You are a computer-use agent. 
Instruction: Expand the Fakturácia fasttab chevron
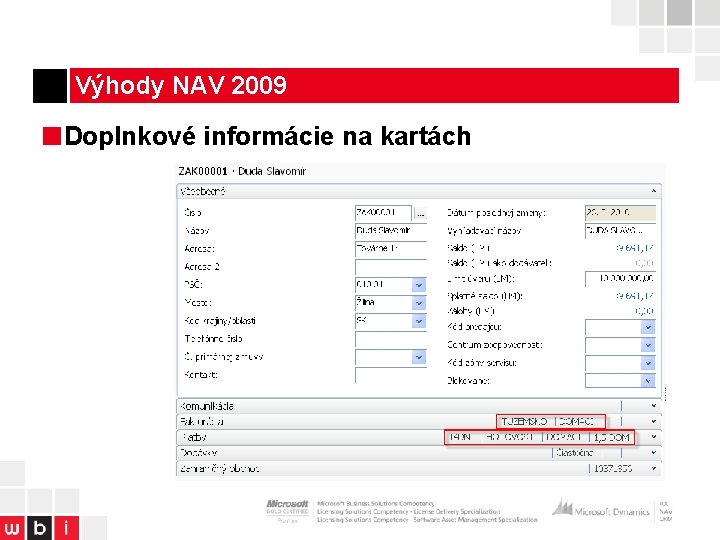tap(653, 422)
